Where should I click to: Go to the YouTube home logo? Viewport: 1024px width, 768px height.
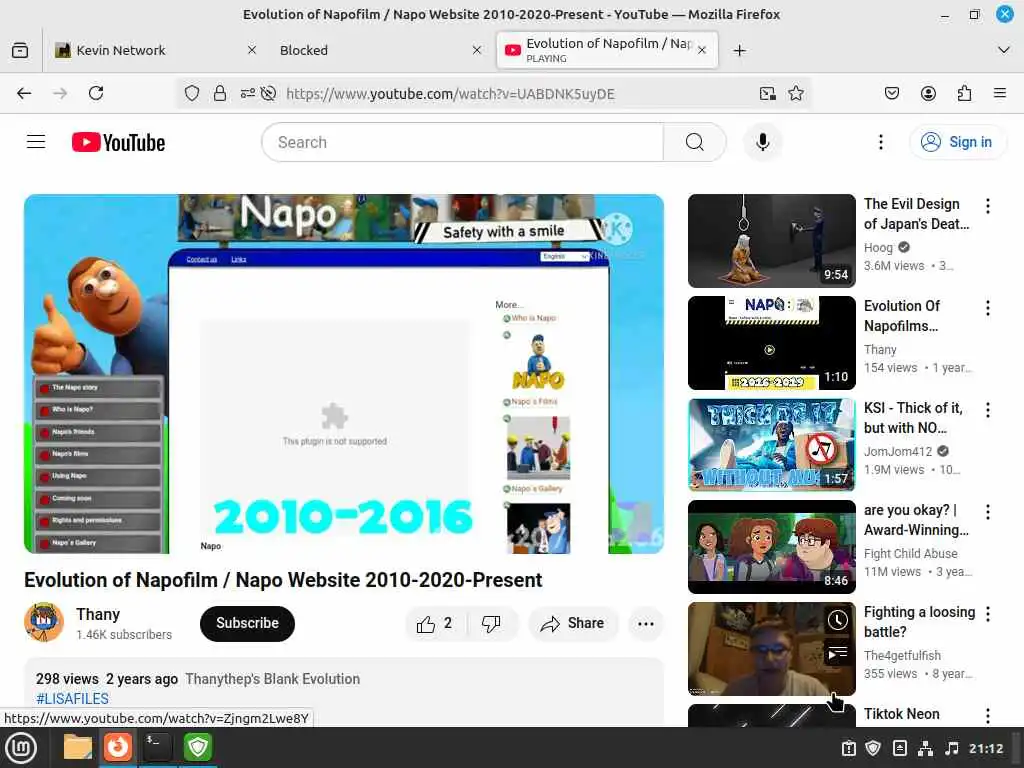[x=118, y=142]
